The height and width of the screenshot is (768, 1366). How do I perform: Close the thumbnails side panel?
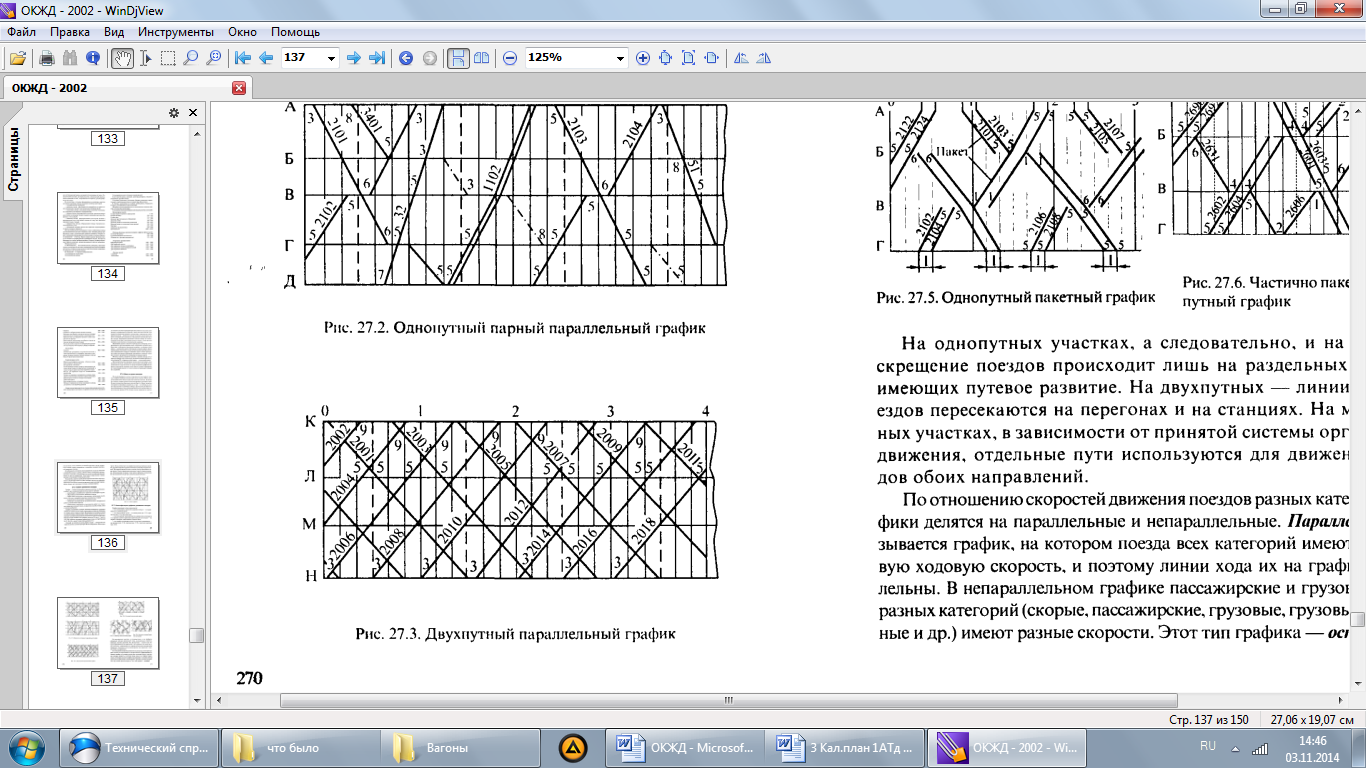click(x=192, y=113)
